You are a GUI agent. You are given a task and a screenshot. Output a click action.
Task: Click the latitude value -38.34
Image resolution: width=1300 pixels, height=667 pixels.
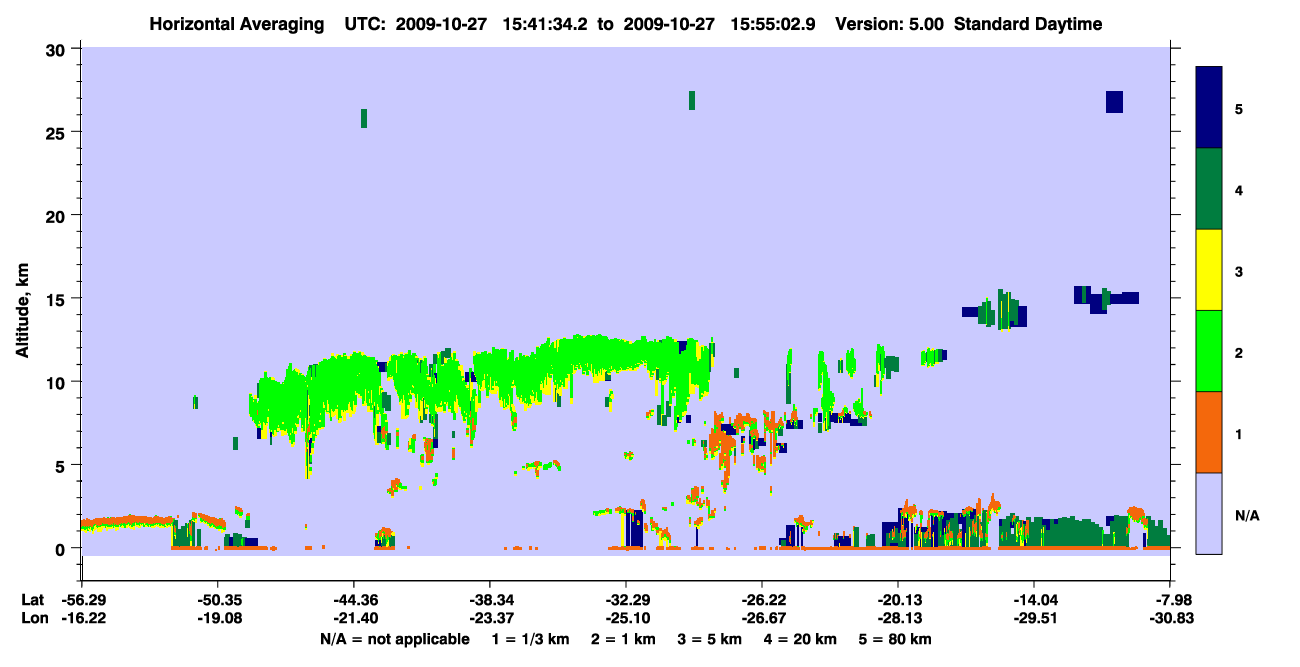pyautogui.click(x=489, y=600)
